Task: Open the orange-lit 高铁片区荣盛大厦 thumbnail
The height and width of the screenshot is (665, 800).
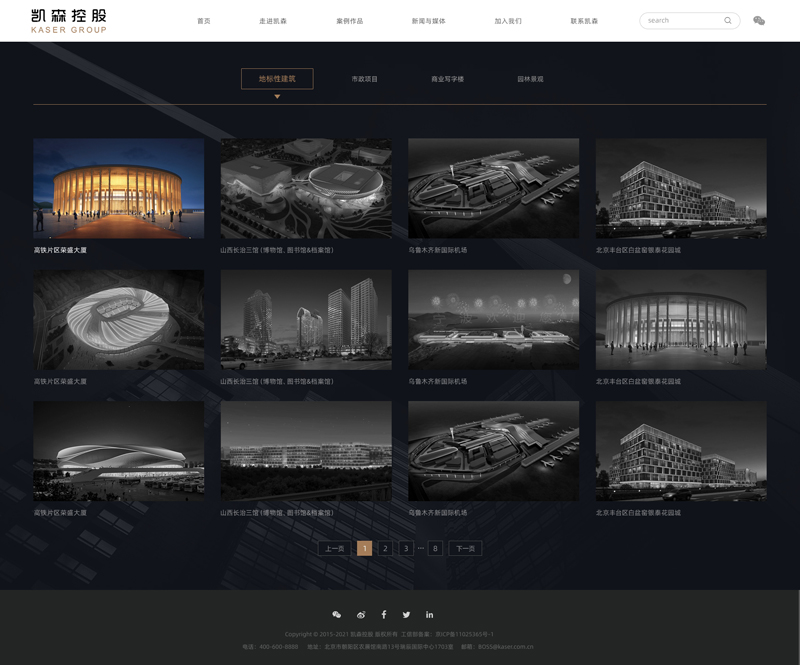Action: [x=118, y=188]
